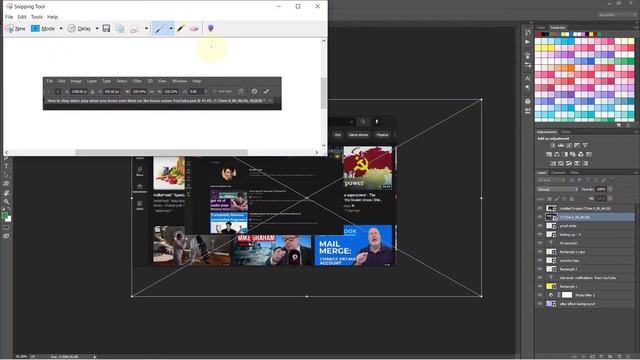Screen dimensions: 640x360
Task: Add a Brightness/Contrast adjustment
Action: (553, 145)
